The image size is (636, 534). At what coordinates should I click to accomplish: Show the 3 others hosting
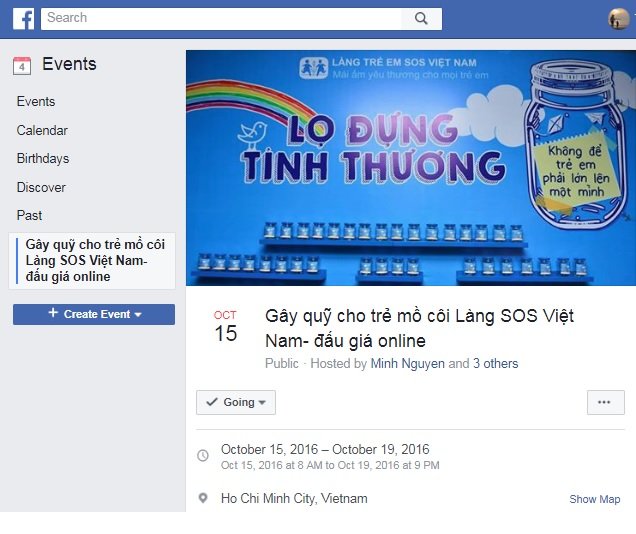pos(496,363)
